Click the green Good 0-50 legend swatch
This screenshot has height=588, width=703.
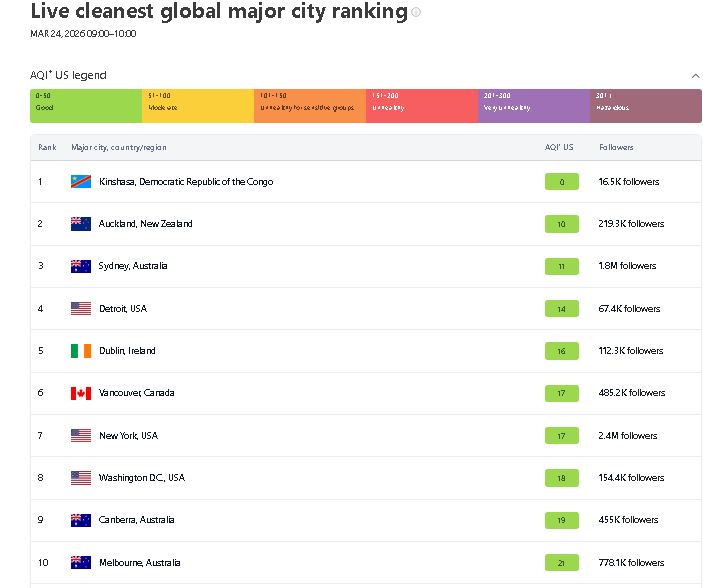click(x=86, y=106)
